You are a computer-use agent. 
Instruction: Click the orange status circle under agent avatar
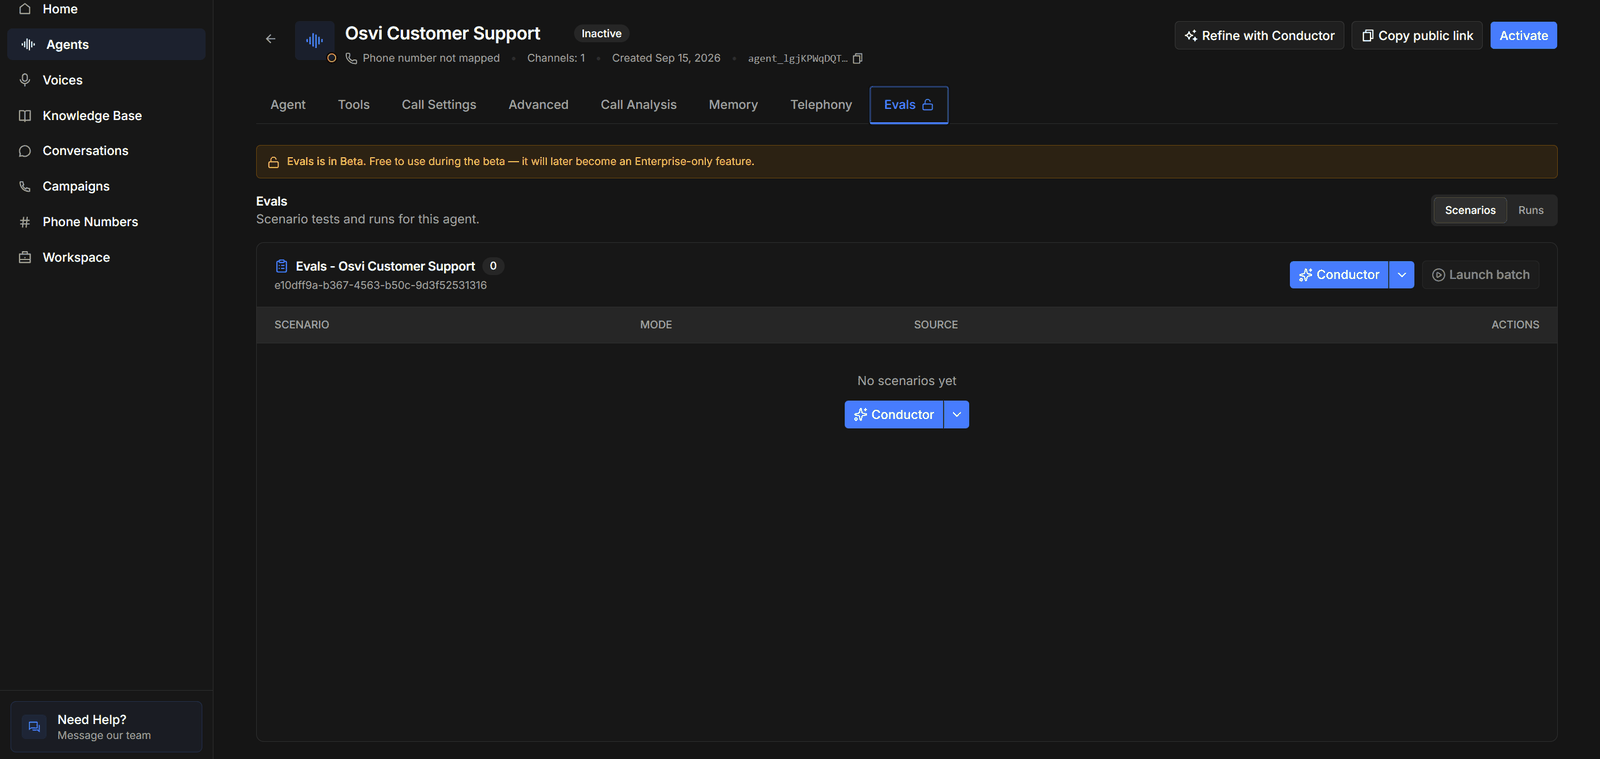pos(332,58)
